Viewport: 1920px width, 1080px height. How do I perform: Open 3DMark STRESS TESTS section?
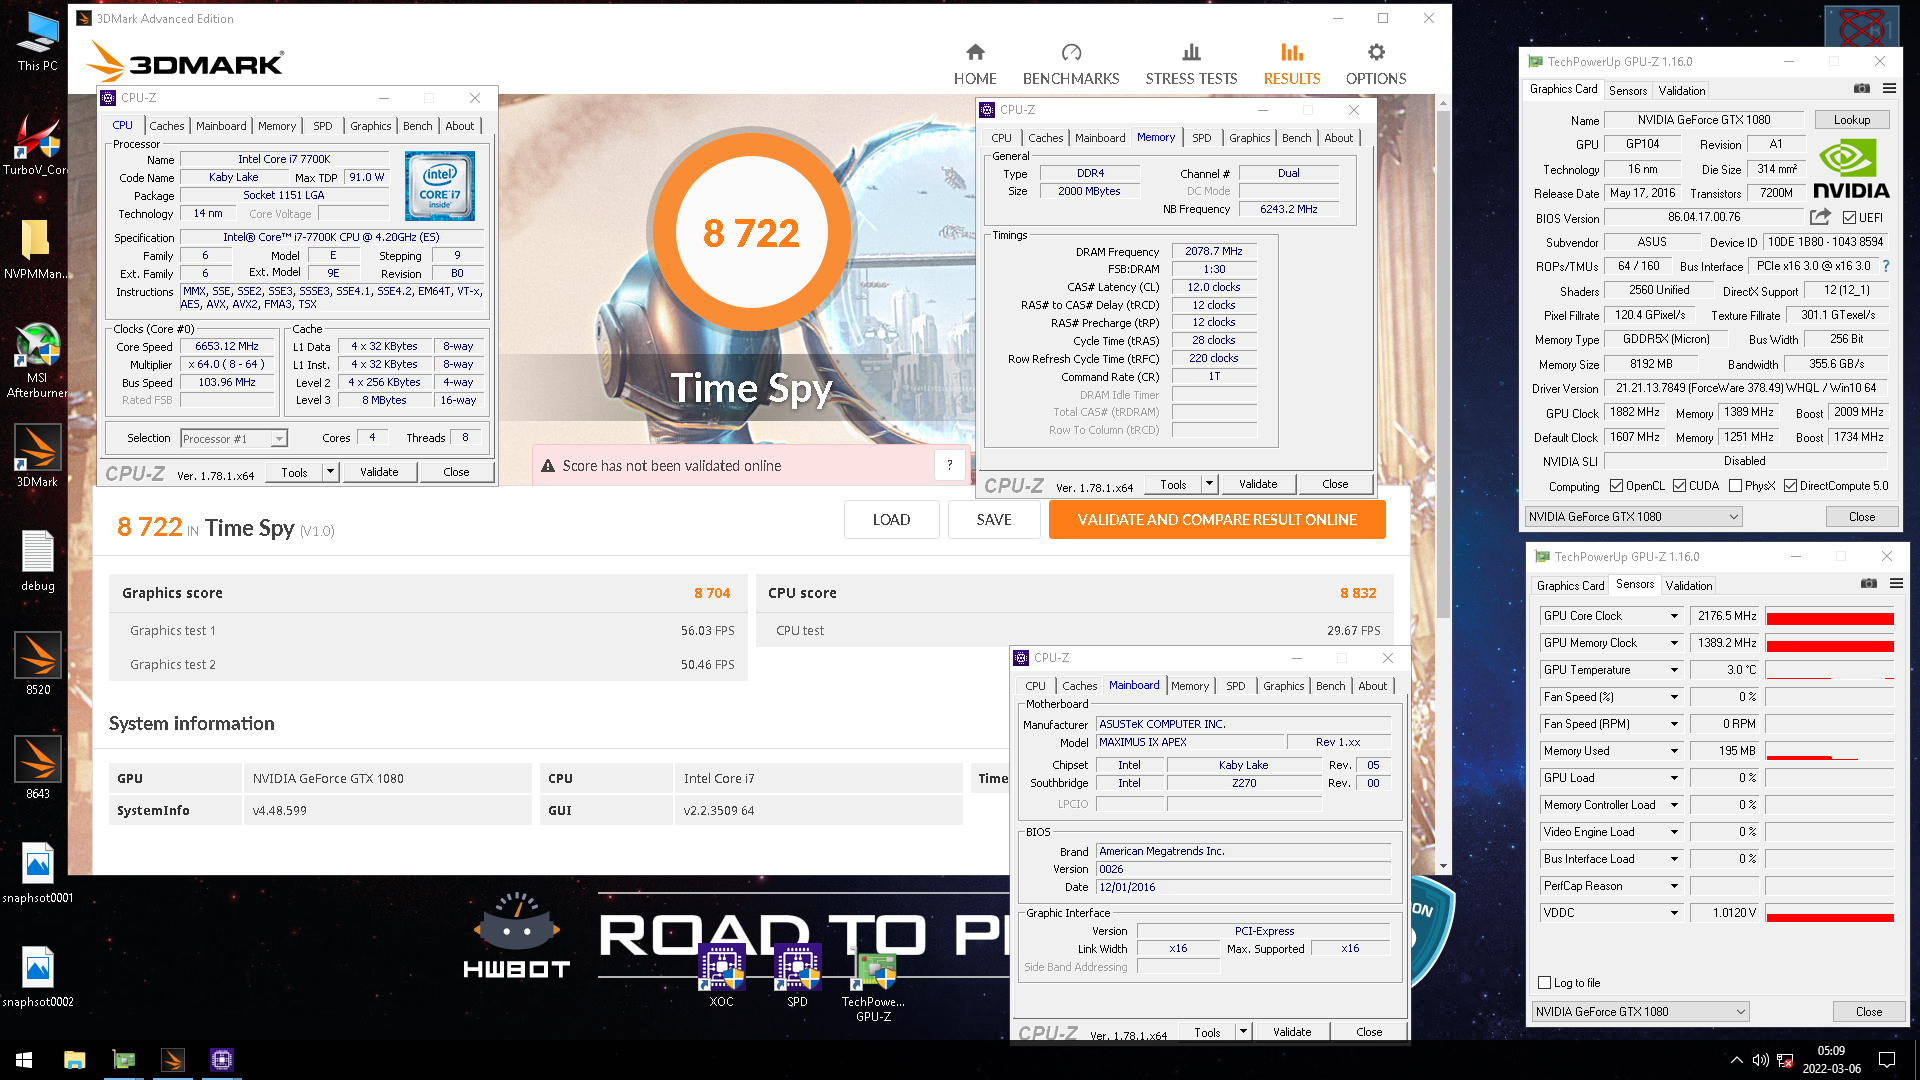[x=1191, y=64]
